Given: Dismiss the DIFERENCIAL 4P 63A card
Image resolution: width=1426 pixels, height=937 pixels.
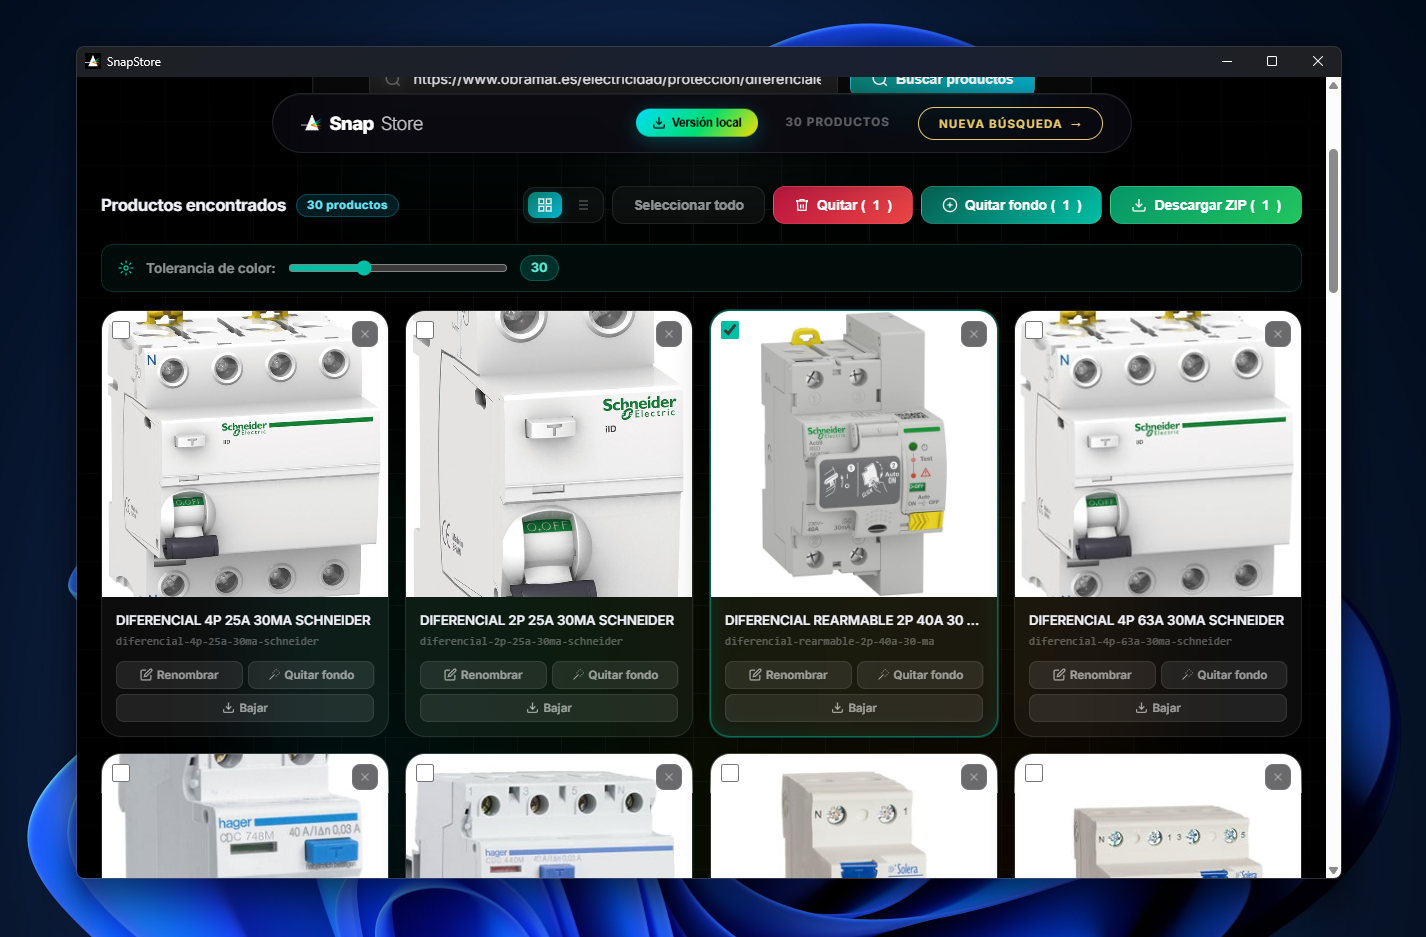Looking at the screenshot, I should (1278, 334).
